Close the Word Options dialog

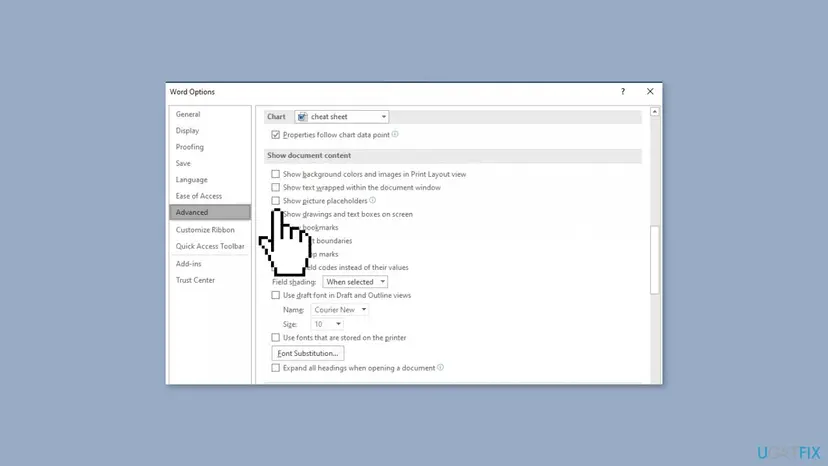(x=650, y=91)
